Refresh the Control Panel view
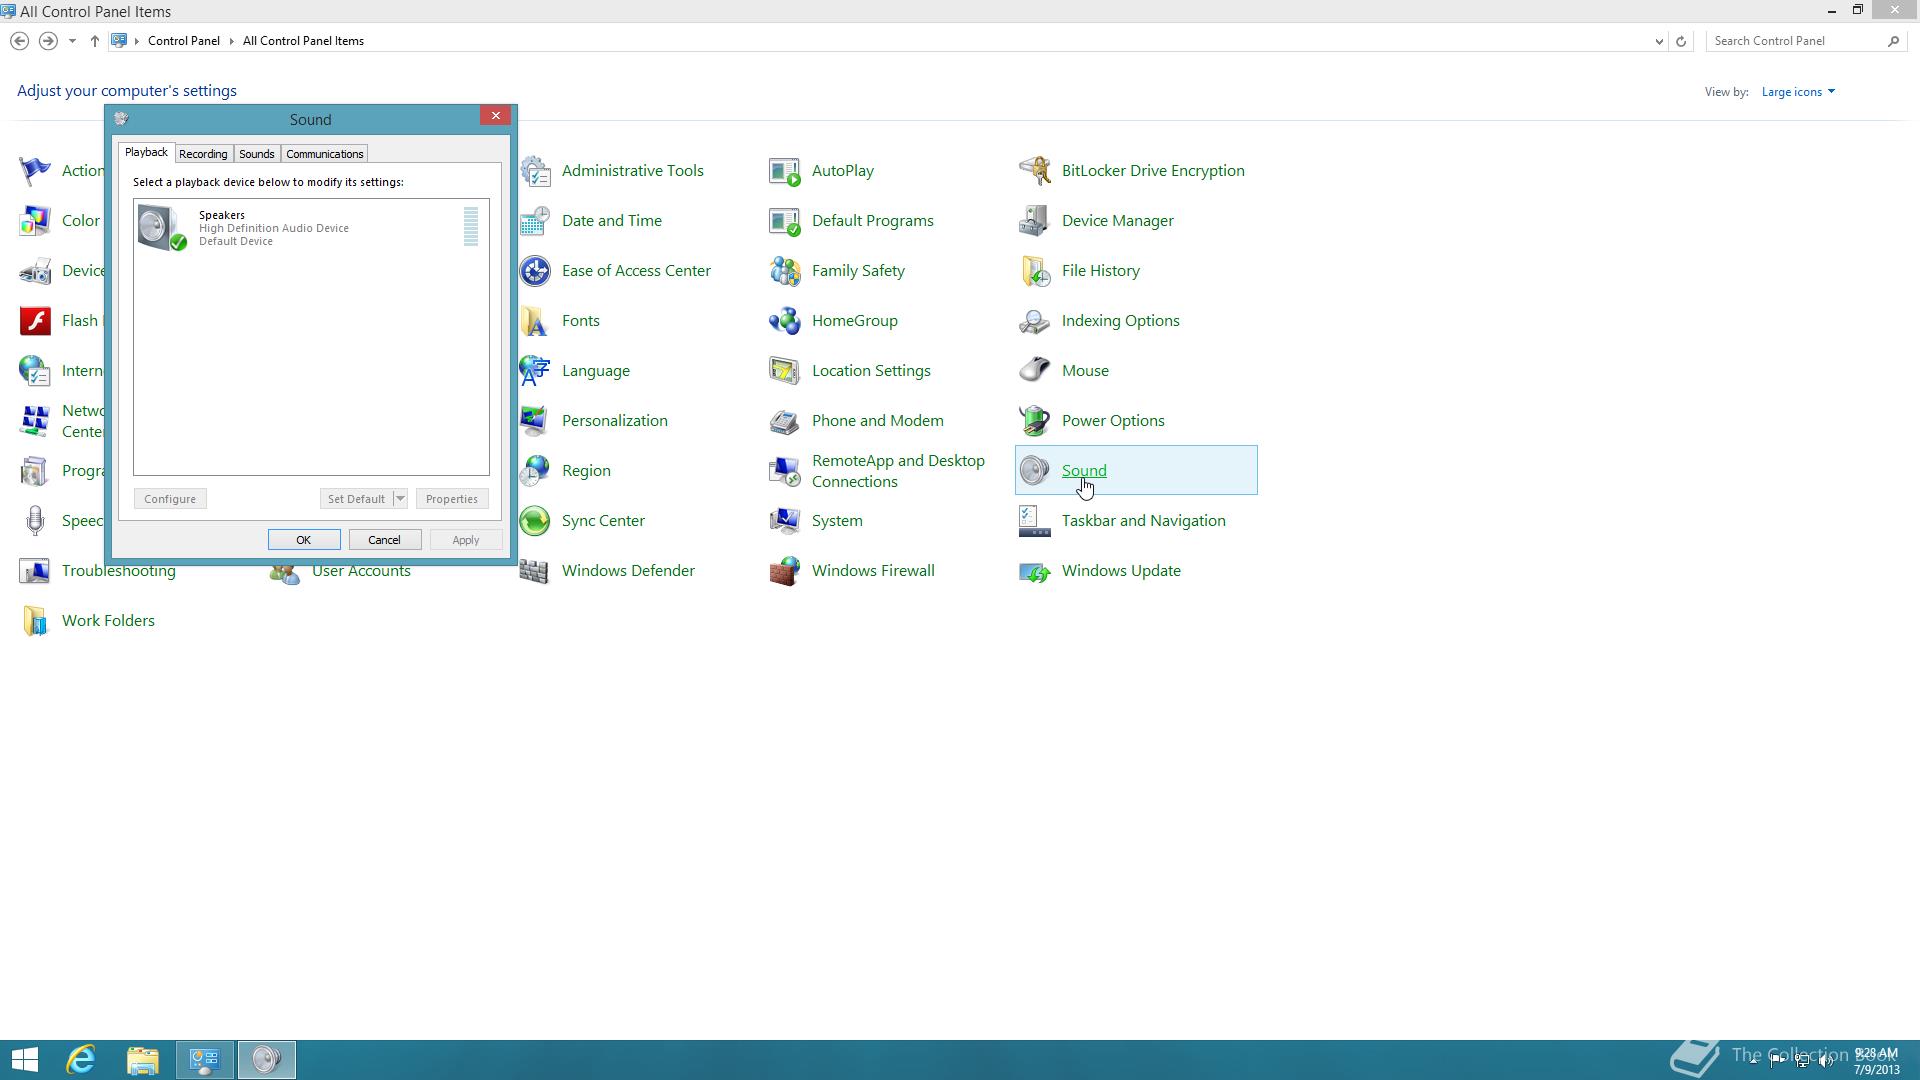This screenshot has height=1080, width=1920. tap(1681, 41)
